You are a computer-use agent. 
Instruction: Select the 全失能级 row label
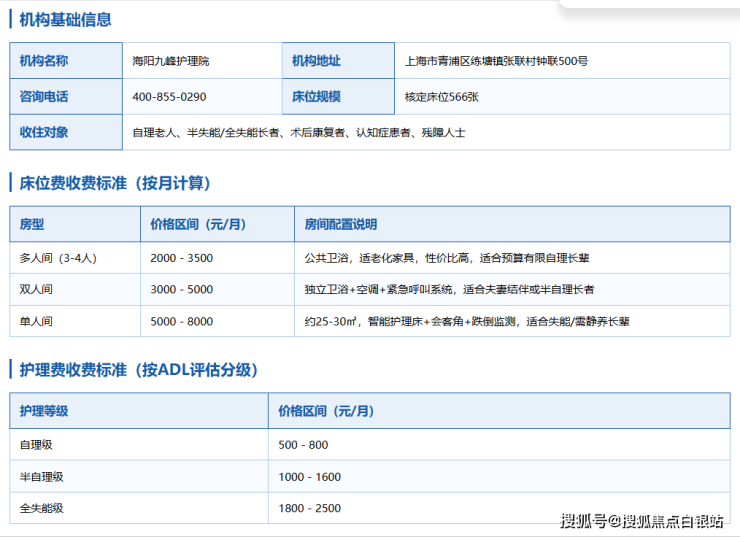tap(42, 508)
